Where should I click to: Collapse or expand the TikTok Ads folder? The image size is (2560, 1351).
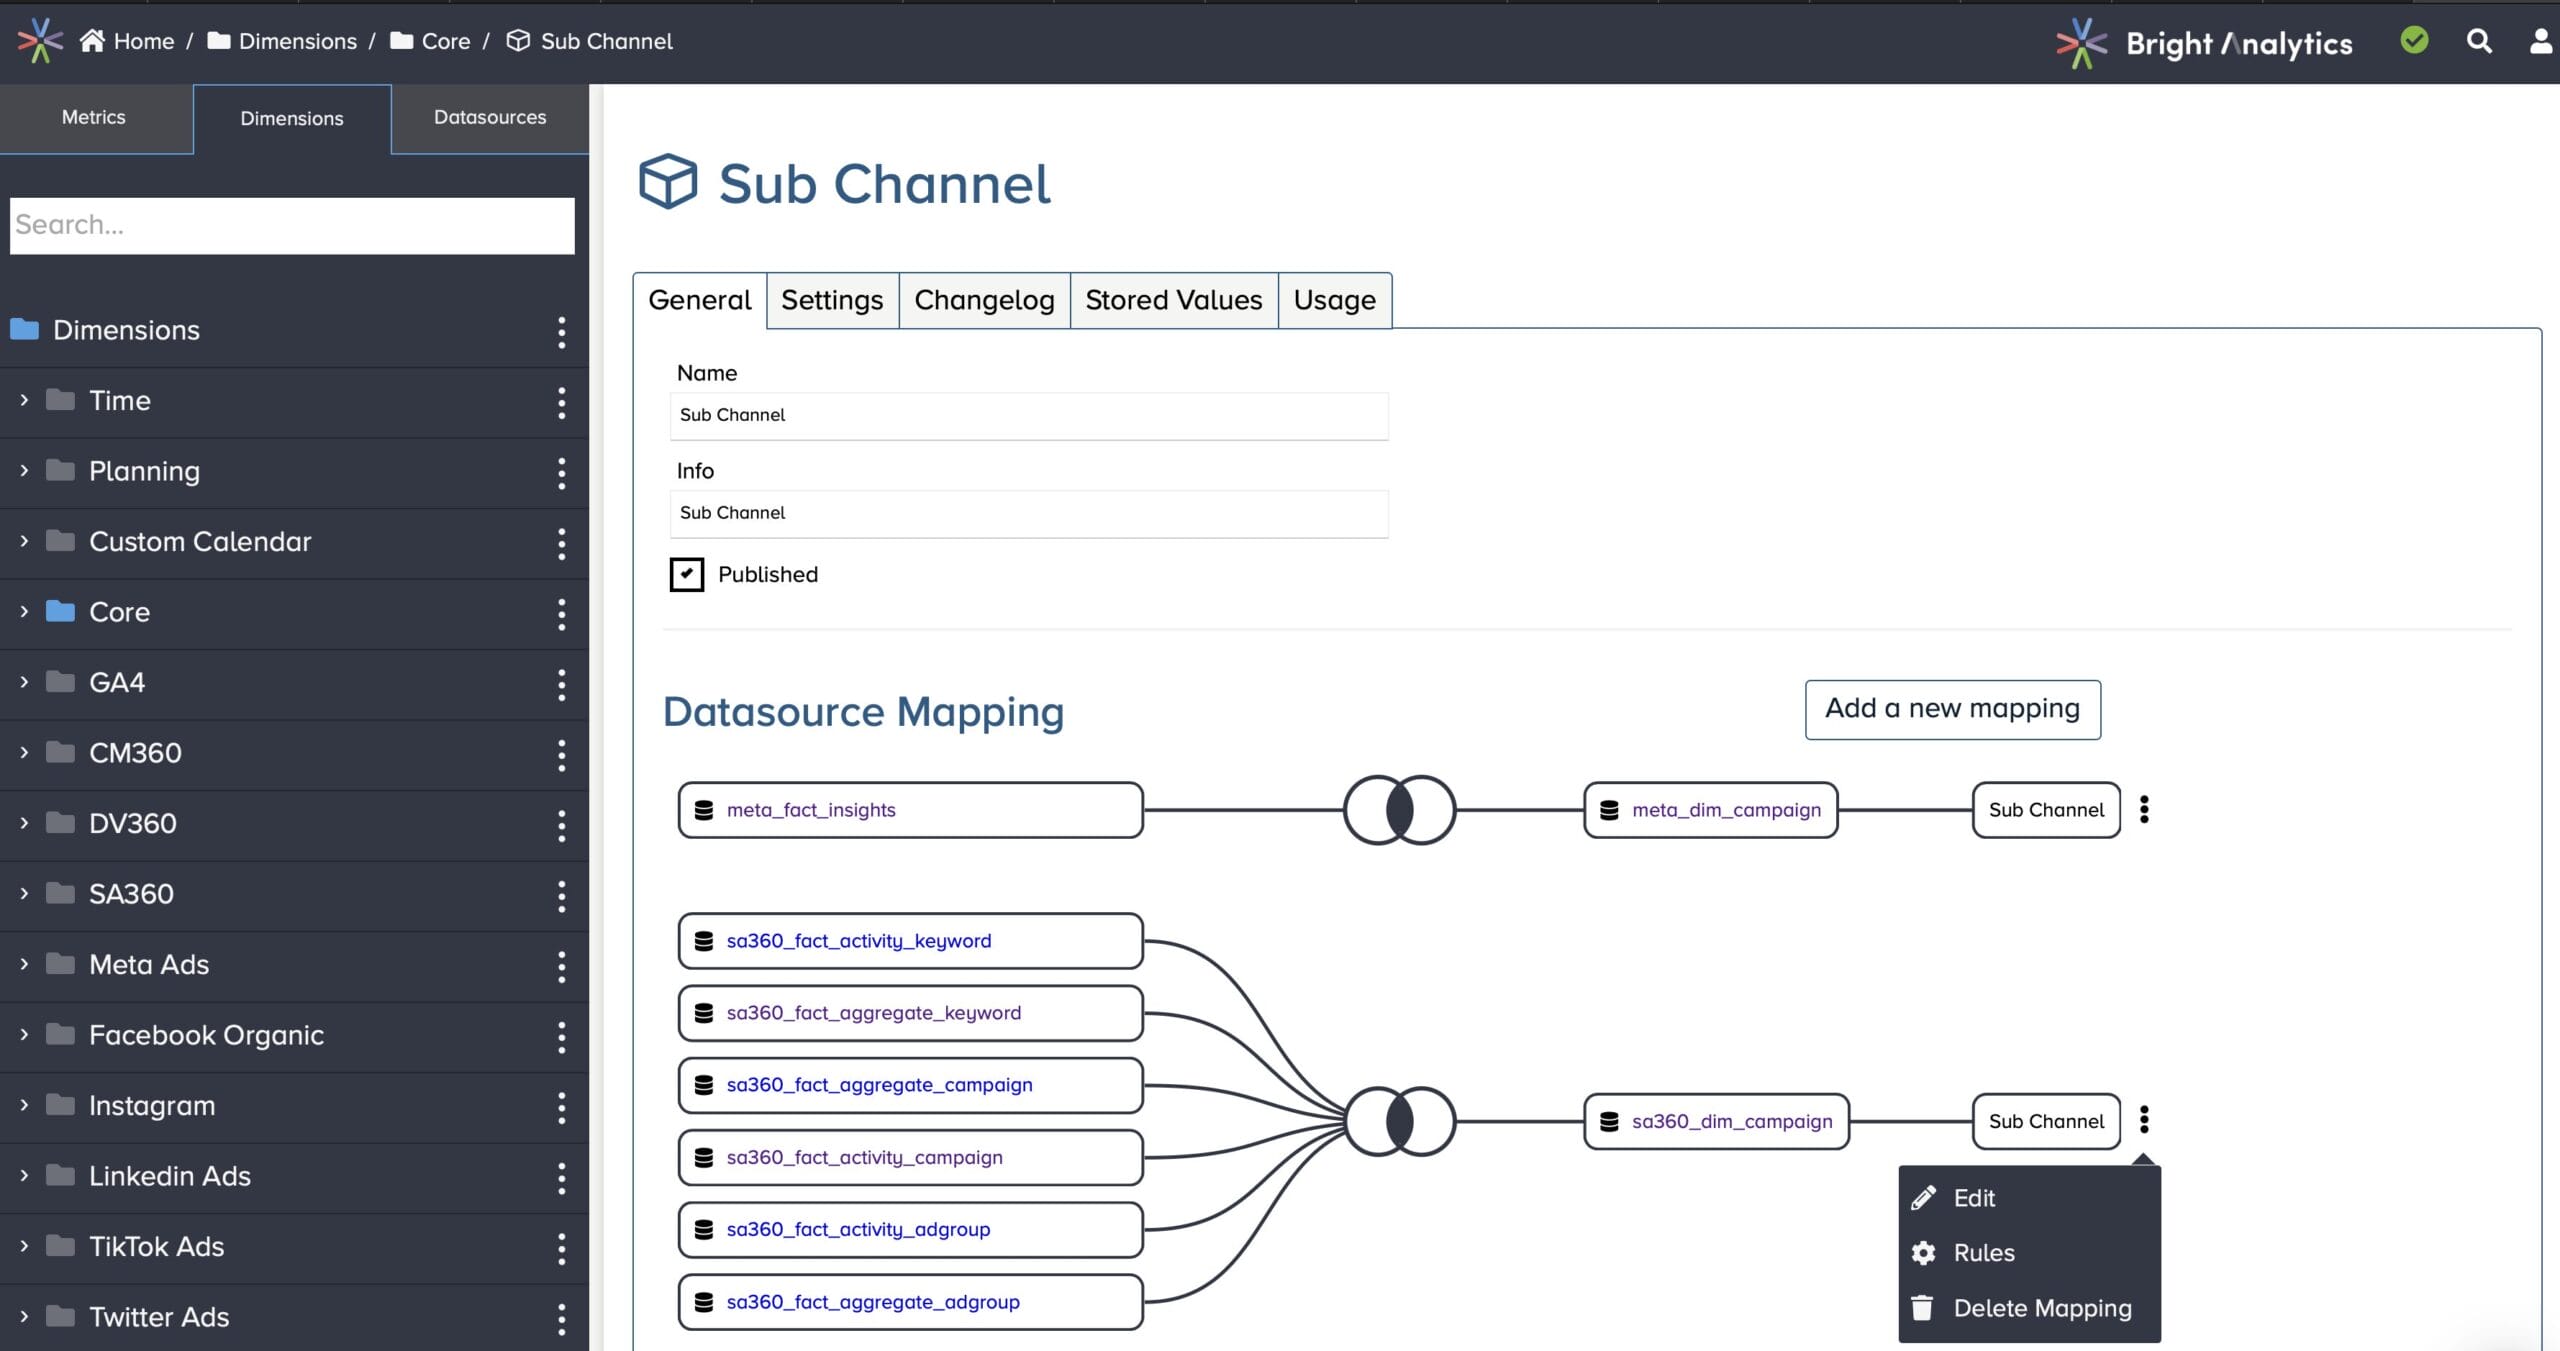[23, 1246]
